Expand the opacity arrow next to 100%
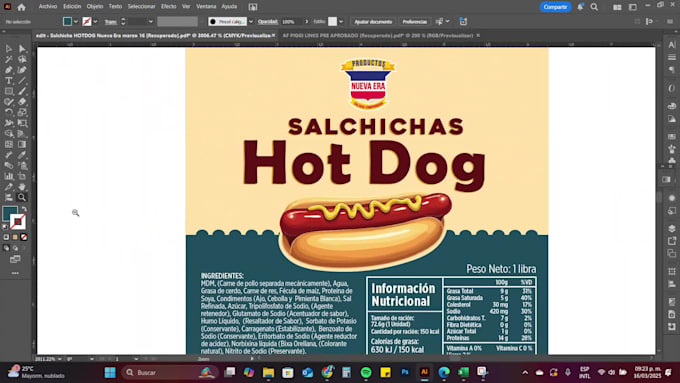The image size is (680, 383). pos(307,22)
